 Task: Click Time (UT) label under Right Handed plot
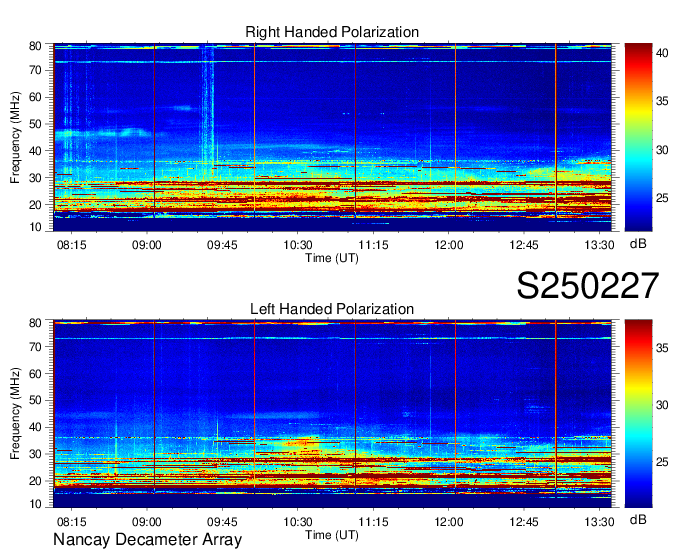pos(332,258)
